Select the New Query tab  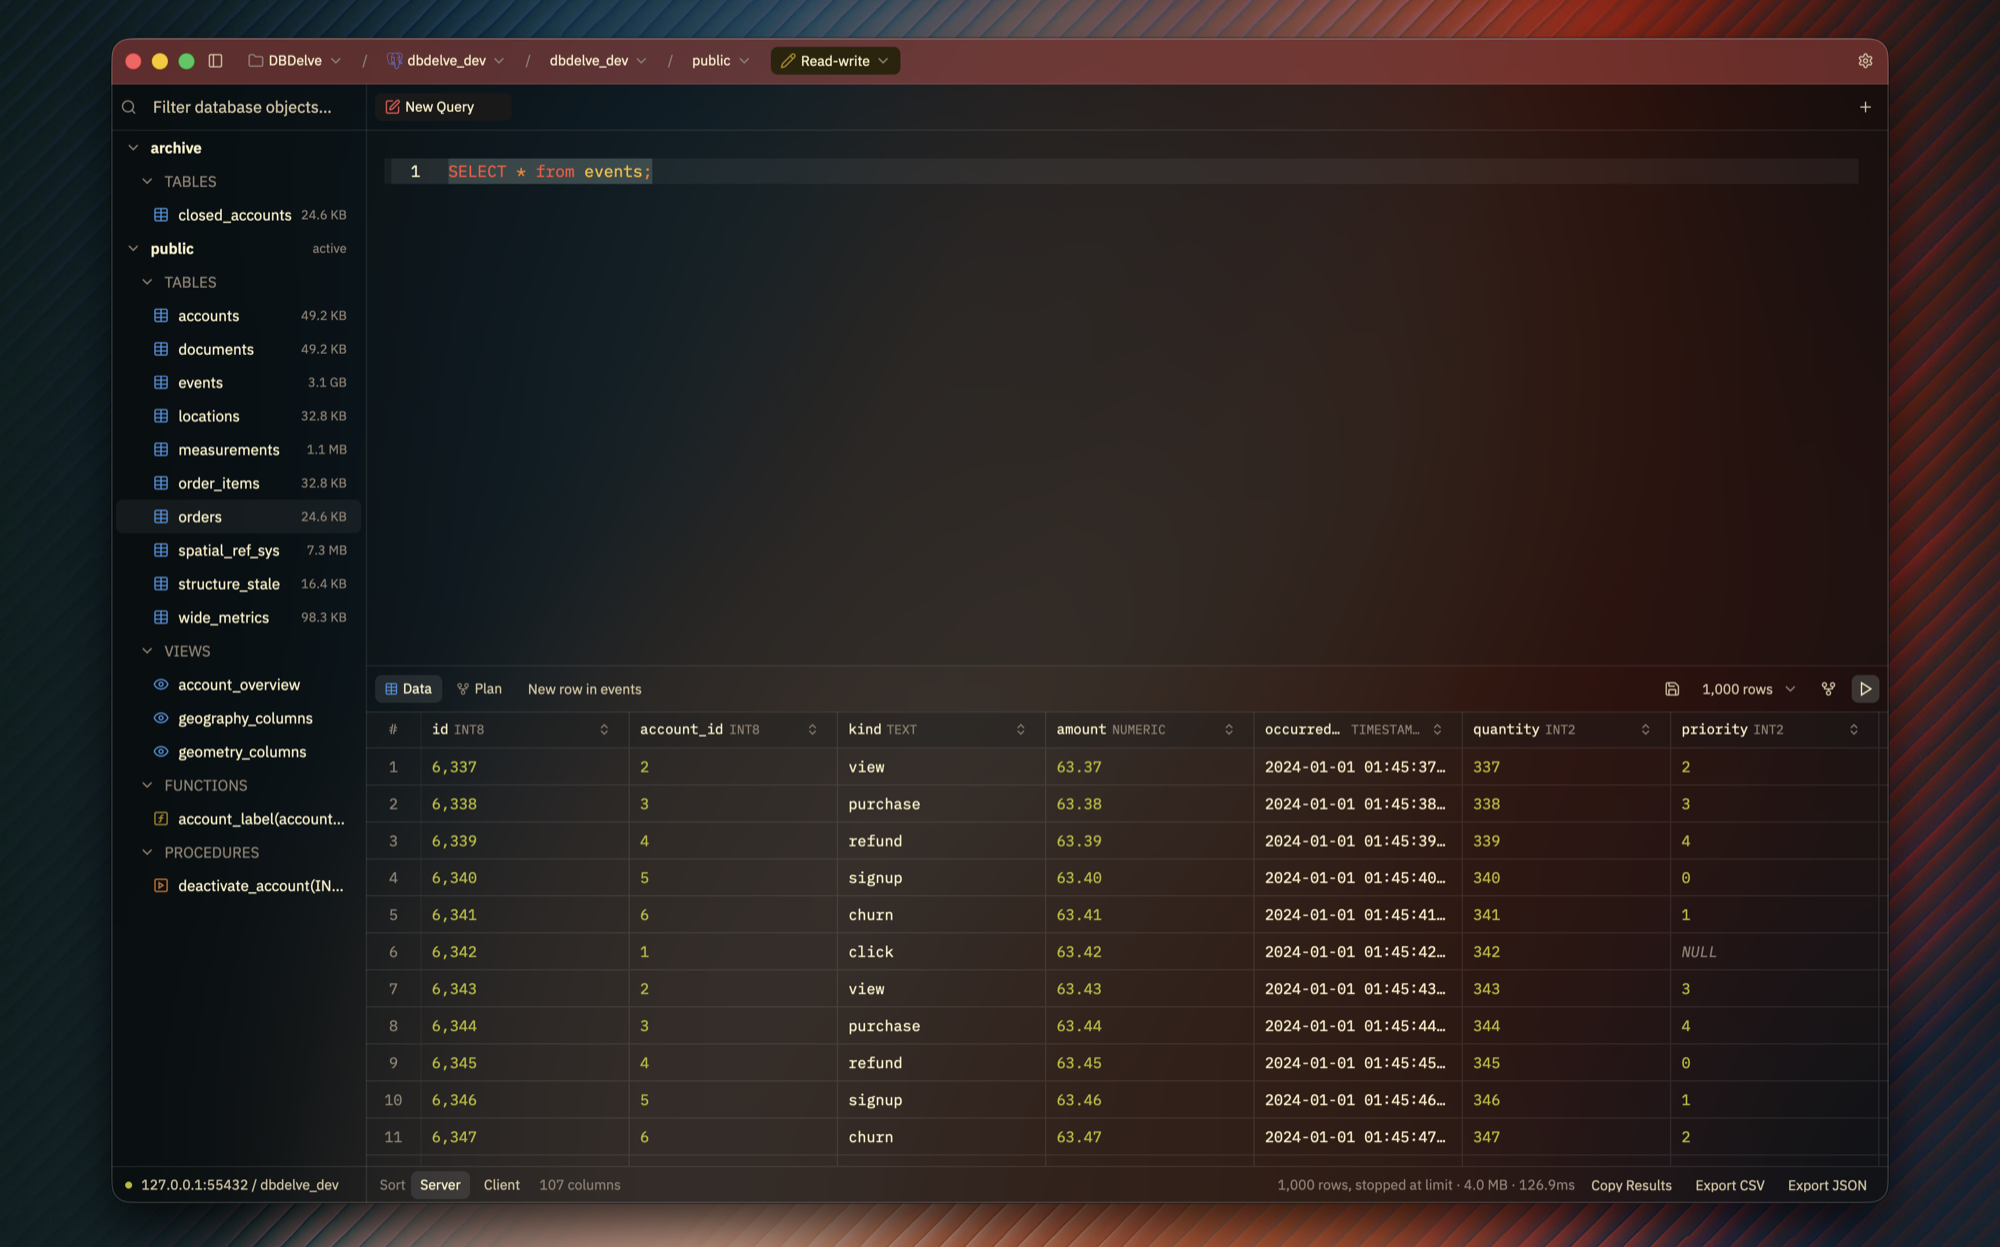point(442,107)
